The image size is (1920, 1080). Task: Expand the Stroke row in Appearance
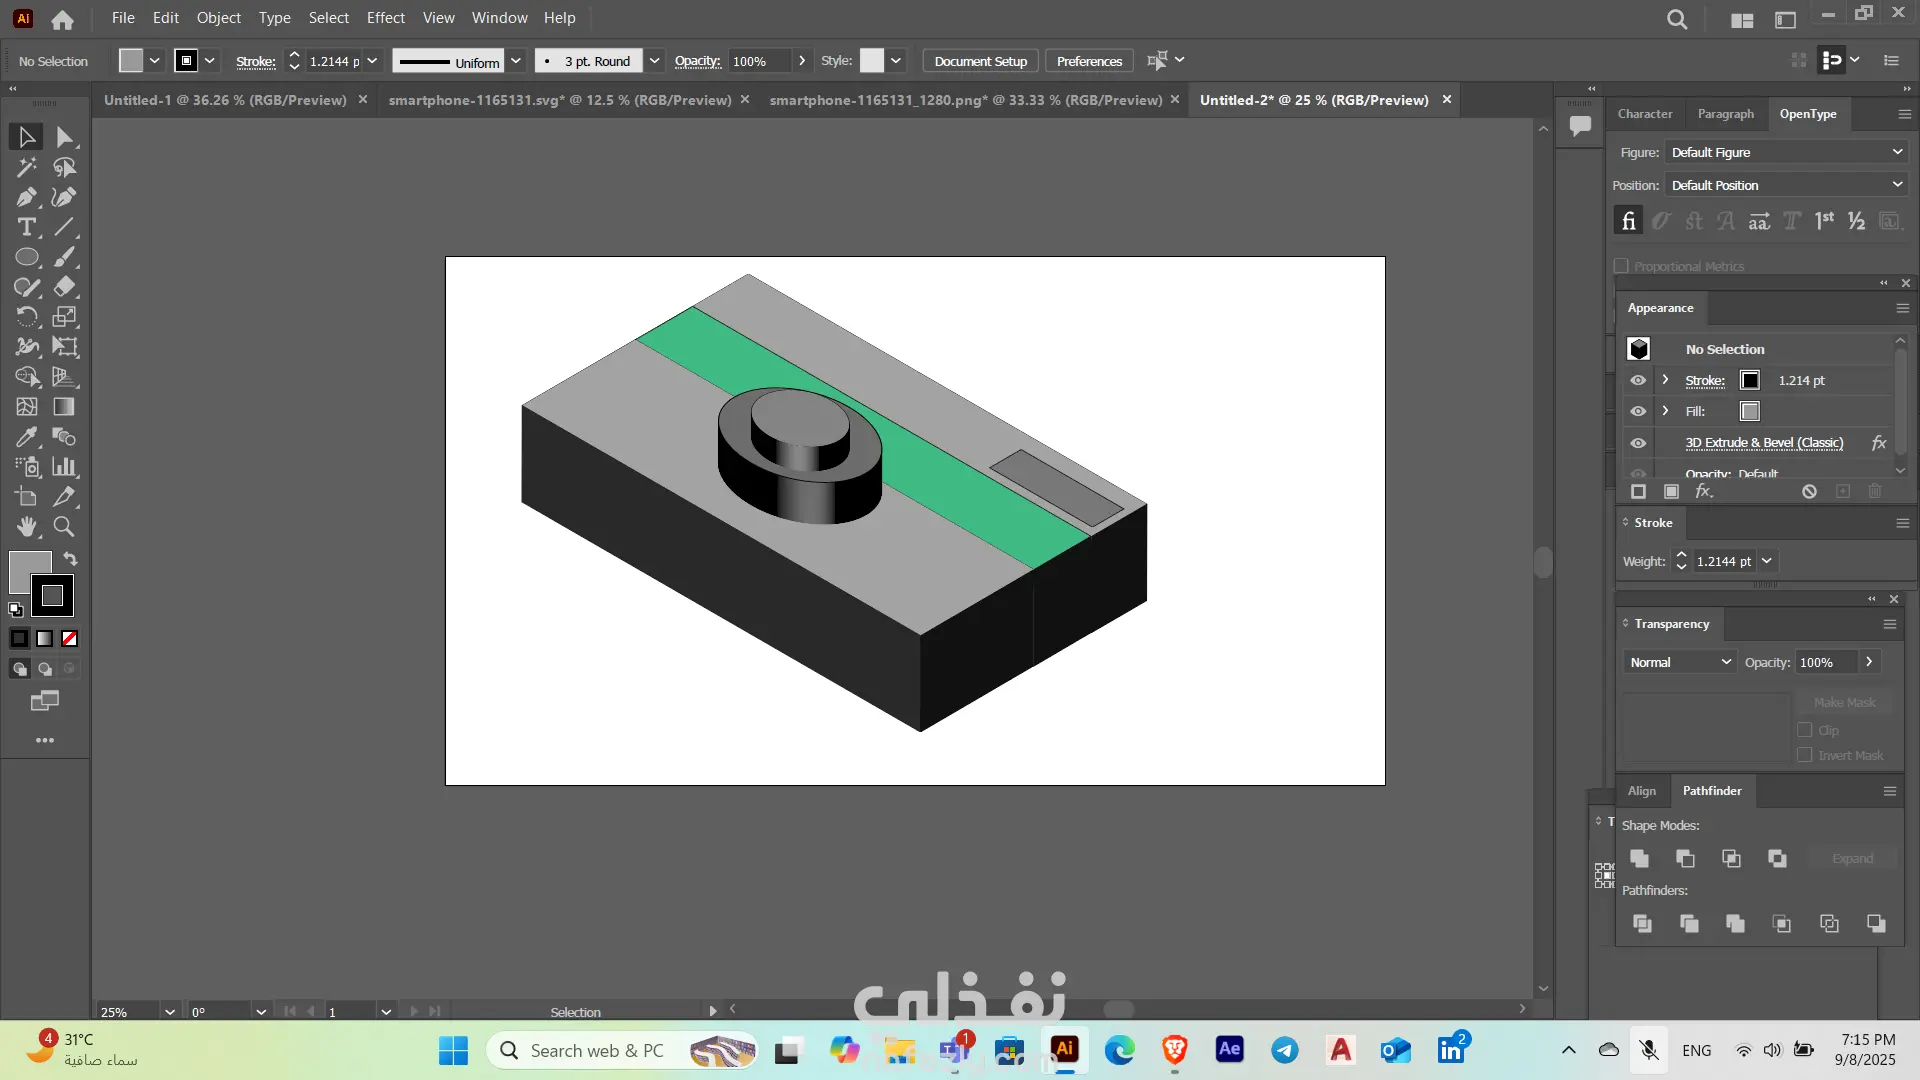point(1665,380)
